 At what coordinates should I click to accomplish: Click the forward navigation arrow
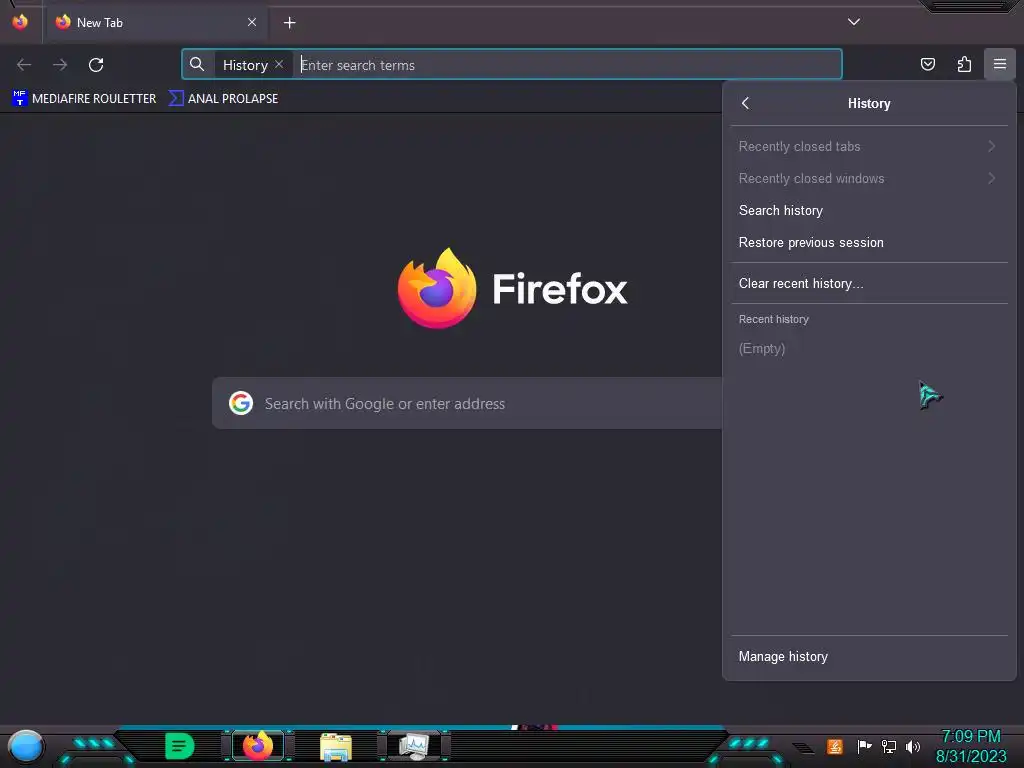pos(60,65)
